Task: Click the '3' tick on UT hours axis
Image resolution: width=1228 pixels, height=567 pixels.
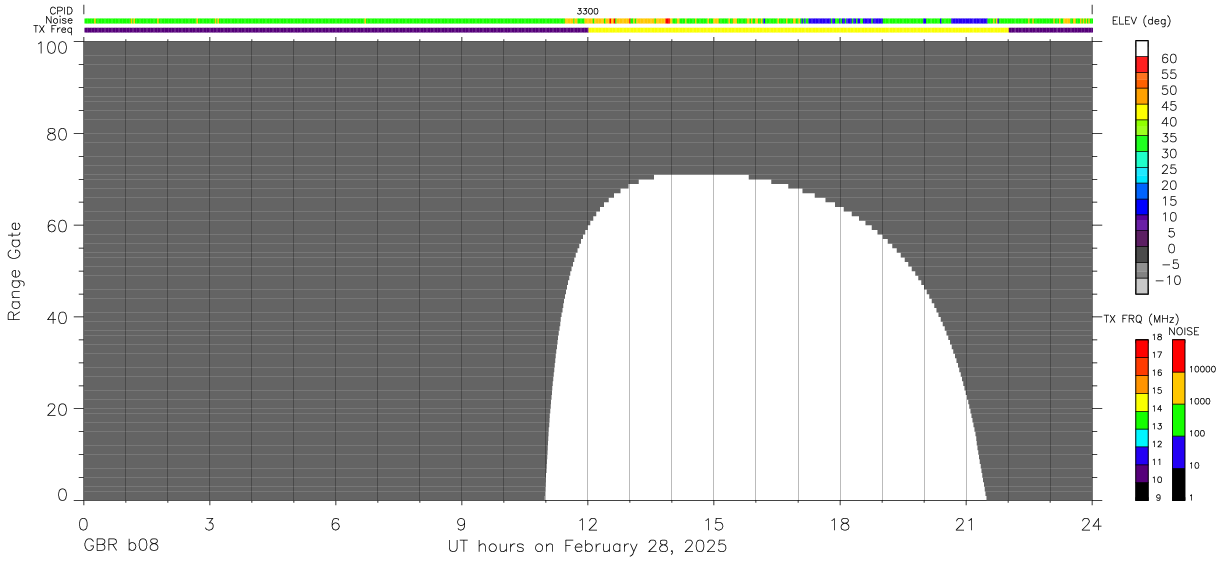Action: click(209, 523)
